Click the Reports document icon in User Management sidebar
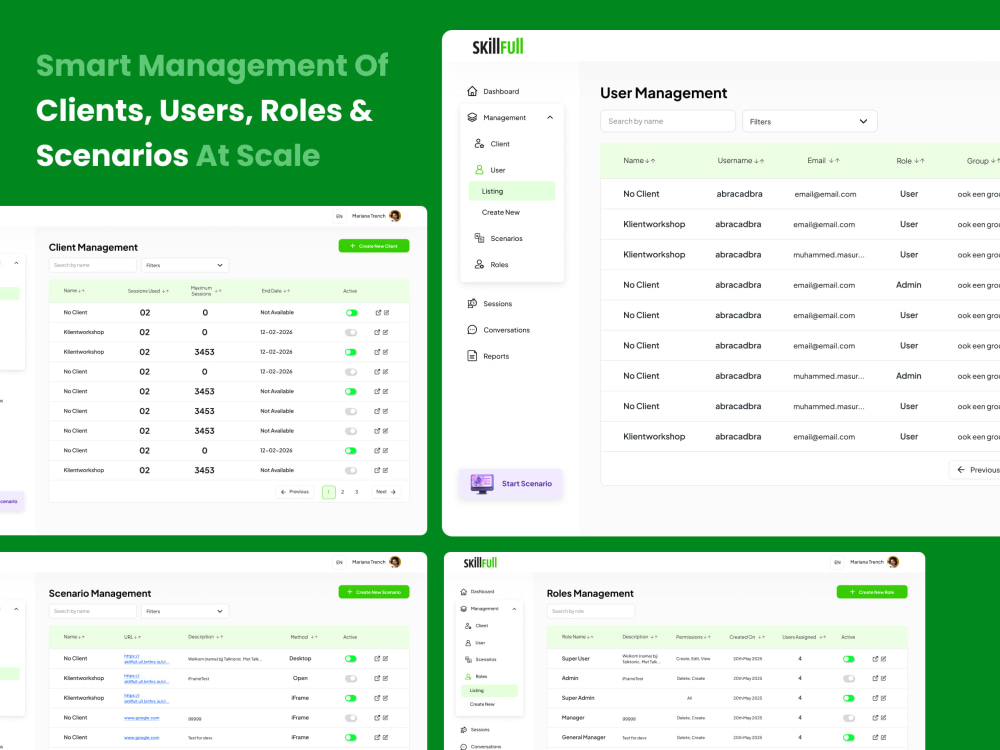The height and width of the screenshot is (750, 1000). (472, 356)
